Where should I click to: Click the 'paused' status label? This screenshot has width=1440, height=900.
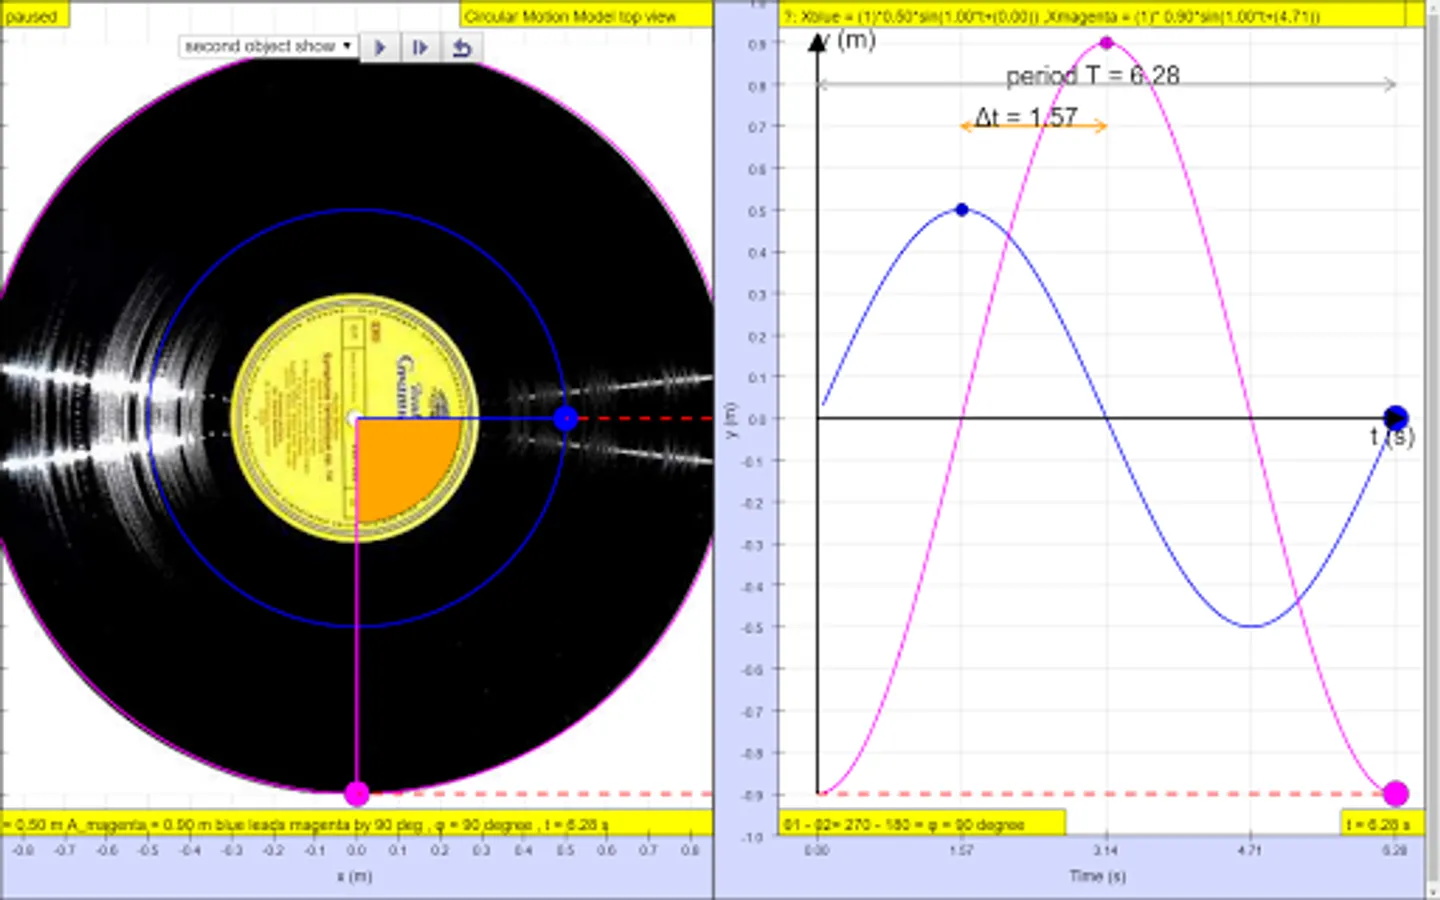tap(33, 16)
